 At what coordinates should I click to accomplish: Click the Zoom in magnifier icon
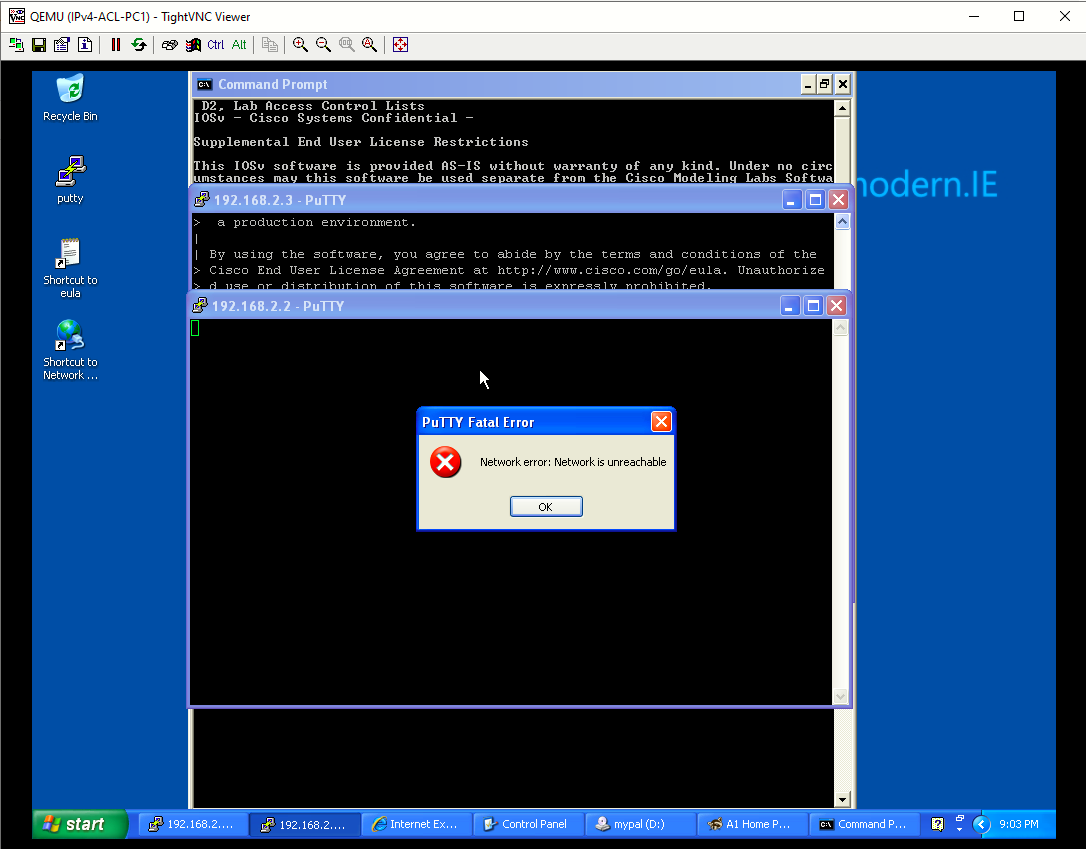coord(300,45)
